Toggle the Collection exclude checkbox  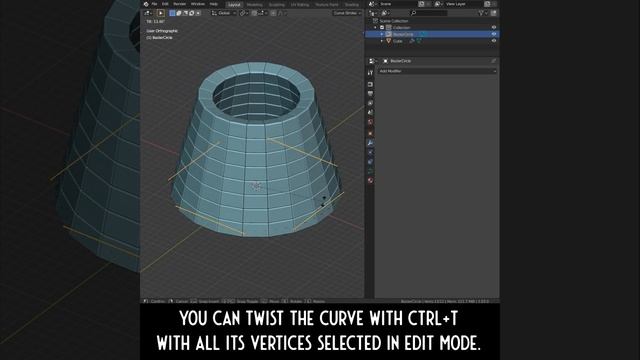pos(382,27)
